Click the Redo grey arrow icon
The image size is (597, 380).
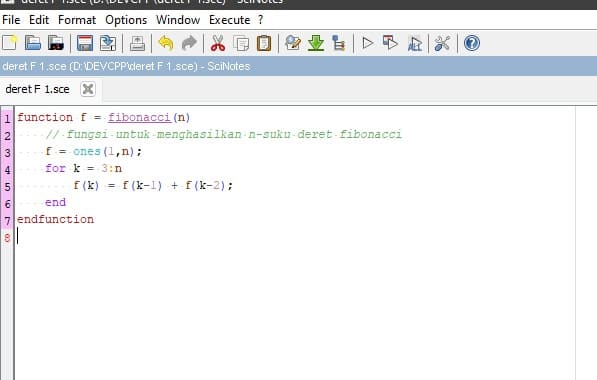[x=189, y=43]
